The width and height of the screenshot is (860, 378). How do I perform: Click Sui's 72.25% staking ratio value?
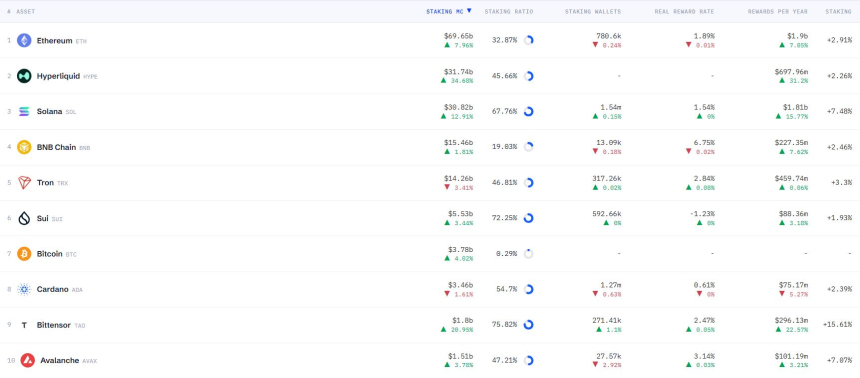click(504, 218)
